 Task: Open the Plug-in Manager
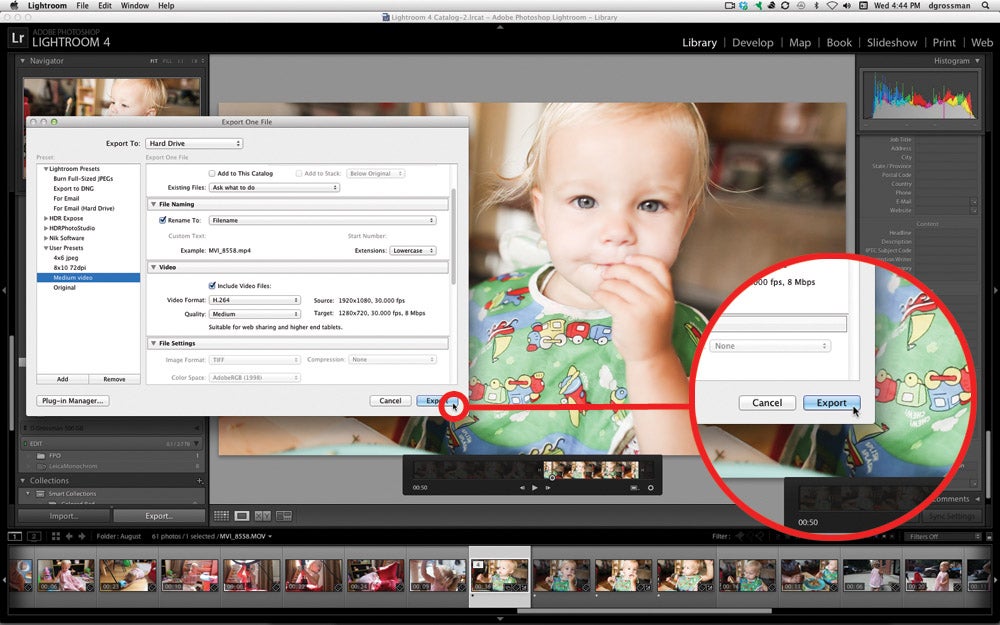pos(72,401)
